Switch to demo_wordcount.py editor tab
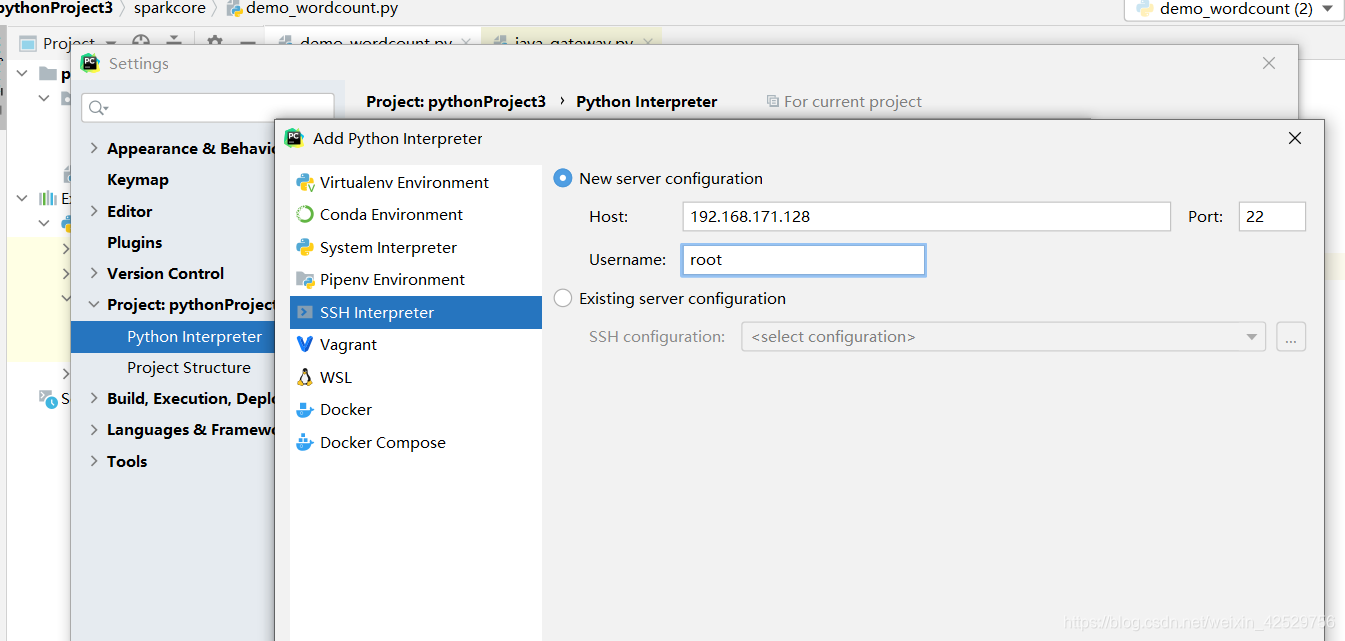 click(375, 43)
